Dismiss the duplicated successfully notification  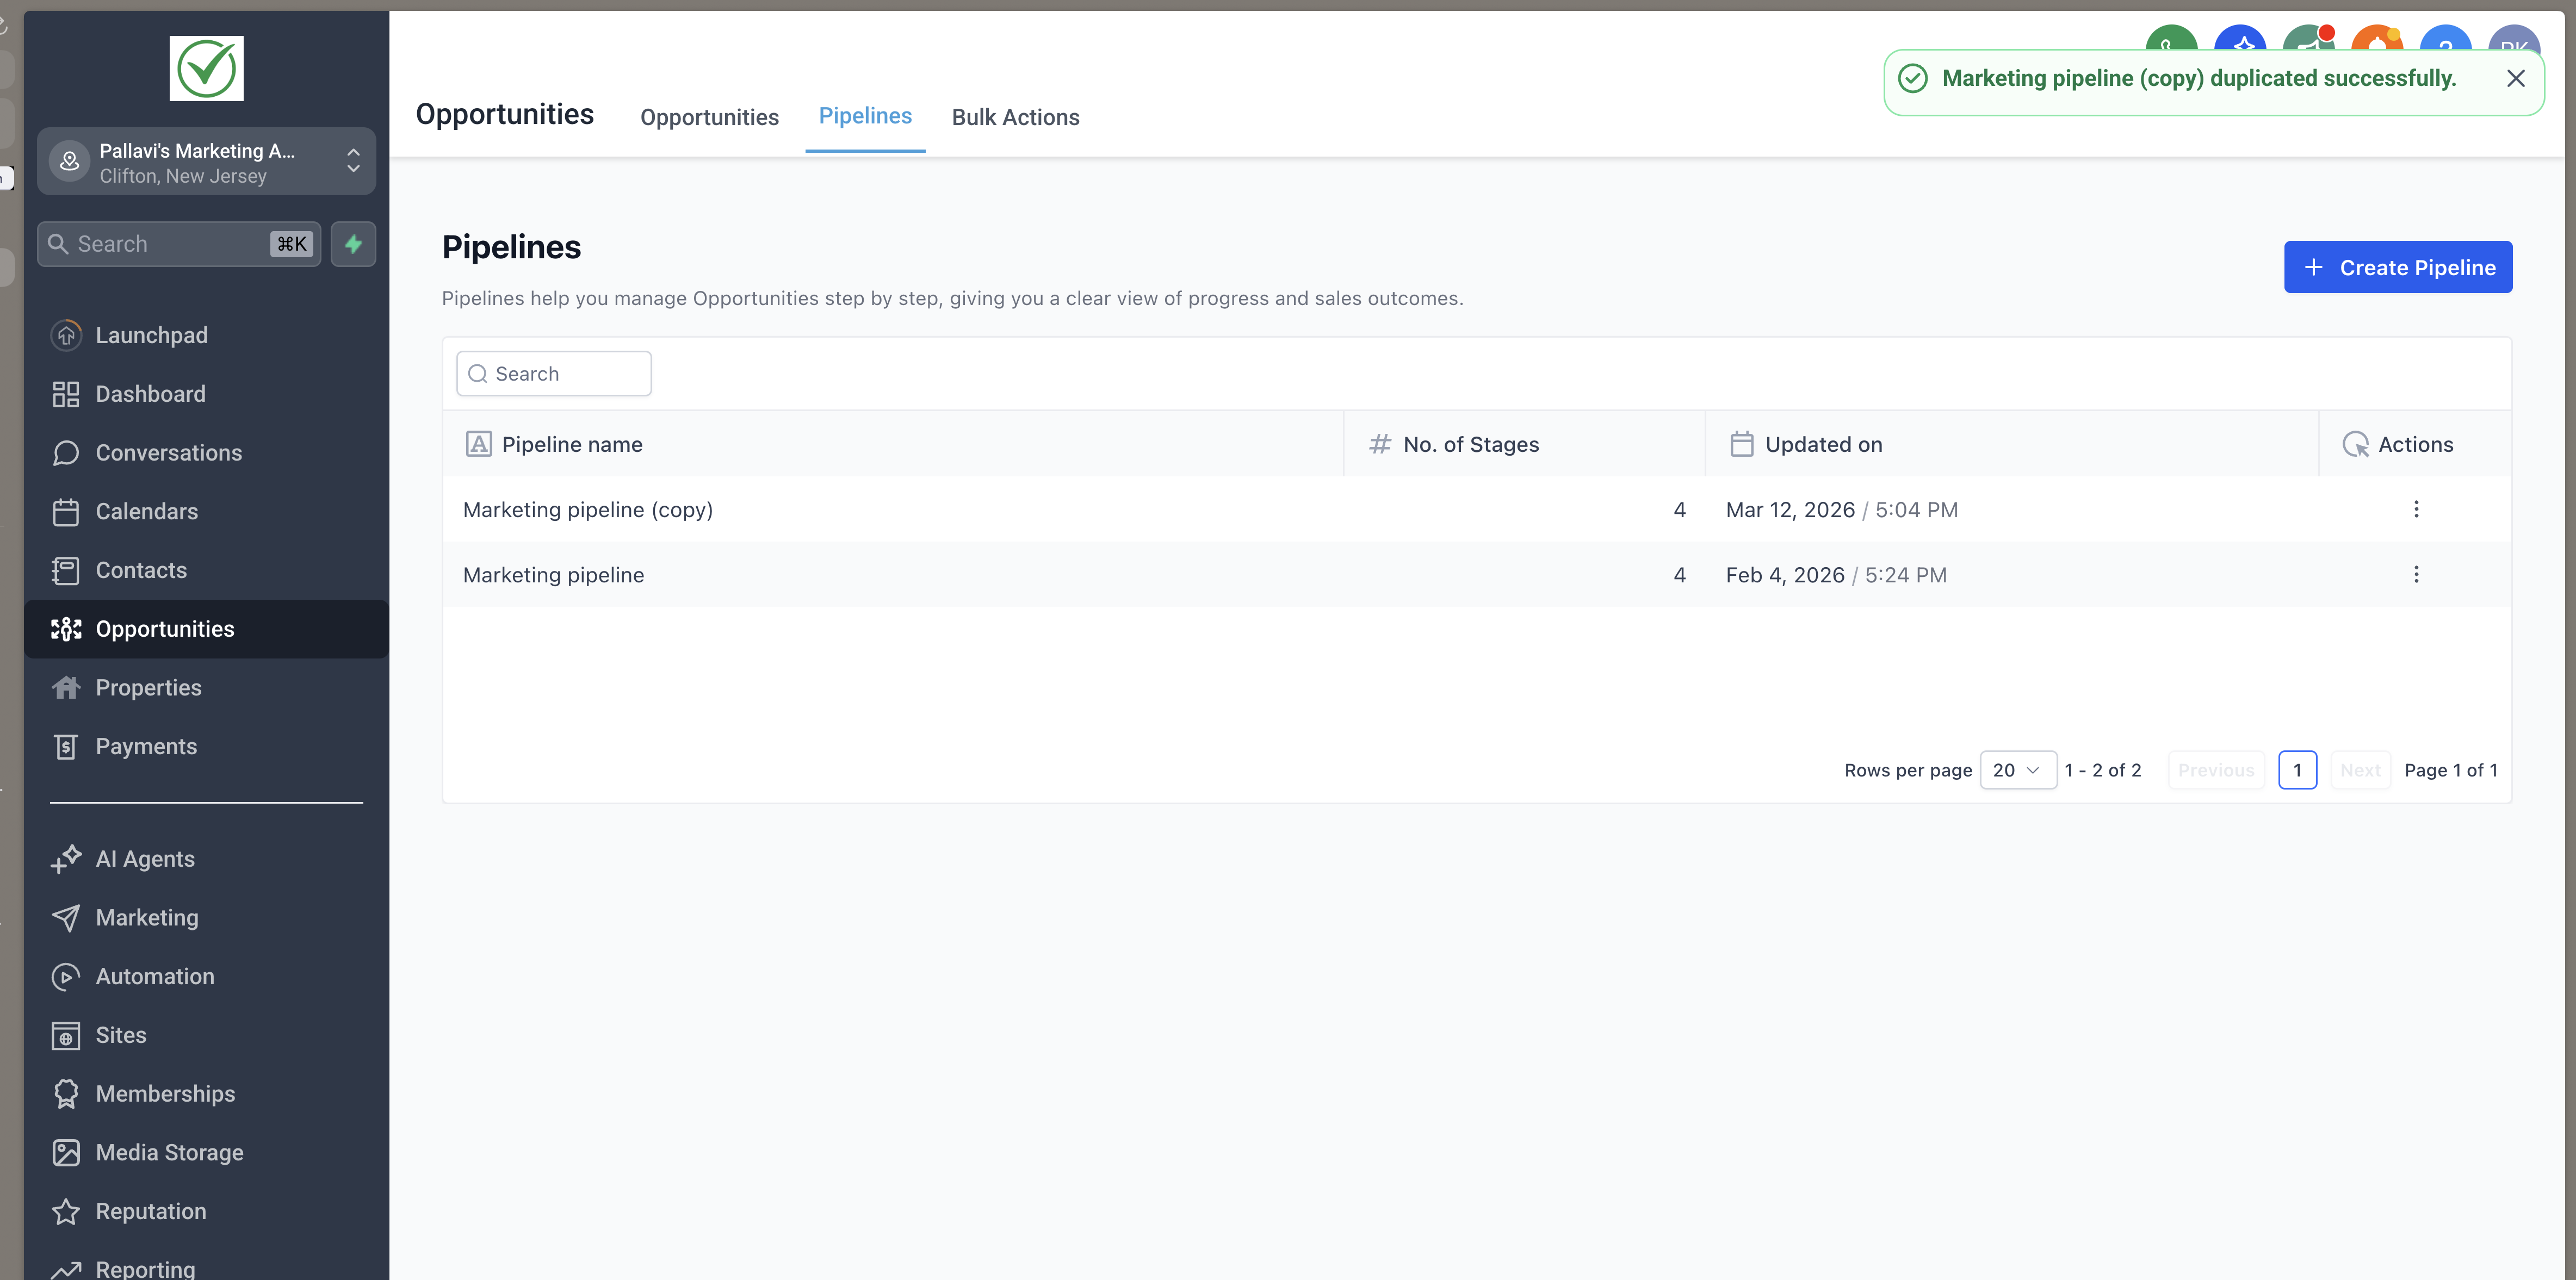click(x=2515, y=79)
